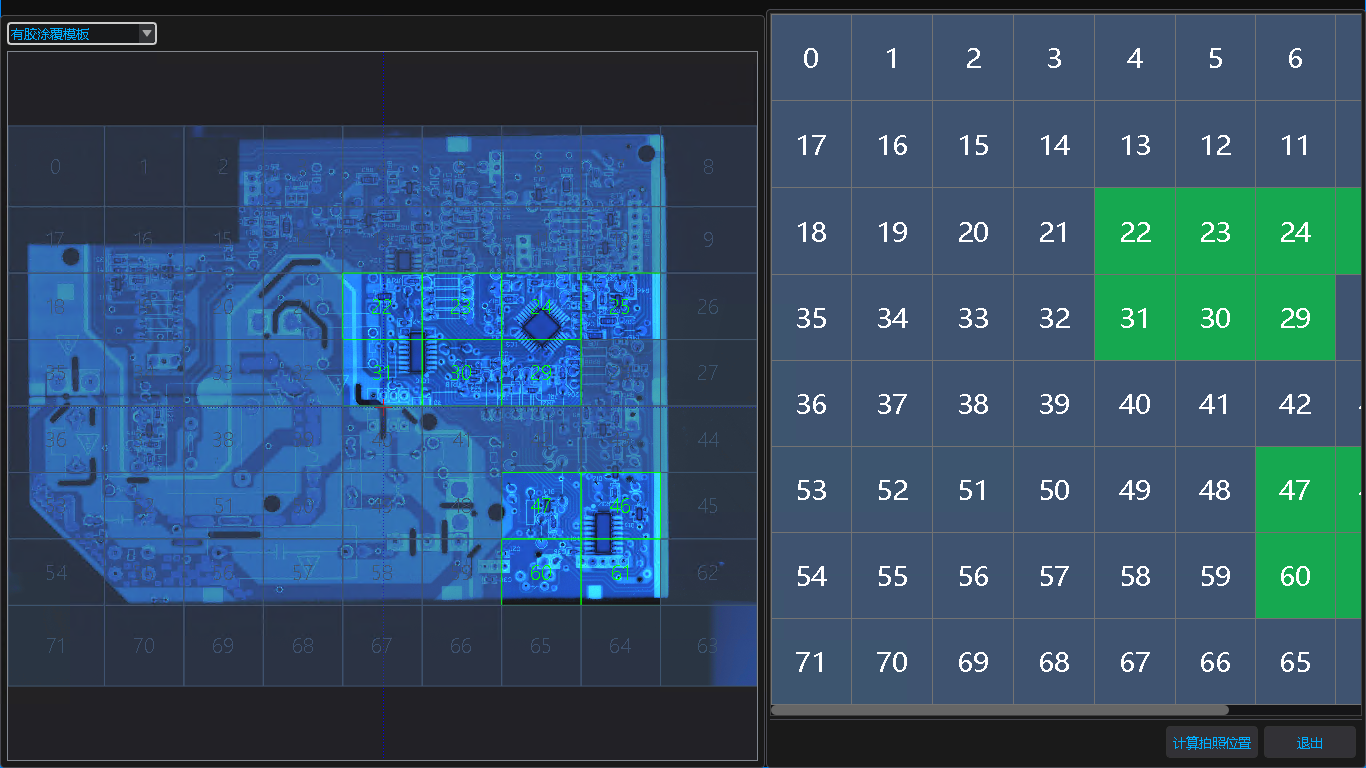Deselect green cell 29 in number grid
The image size is (1366, 768).
pos(1295,318)
